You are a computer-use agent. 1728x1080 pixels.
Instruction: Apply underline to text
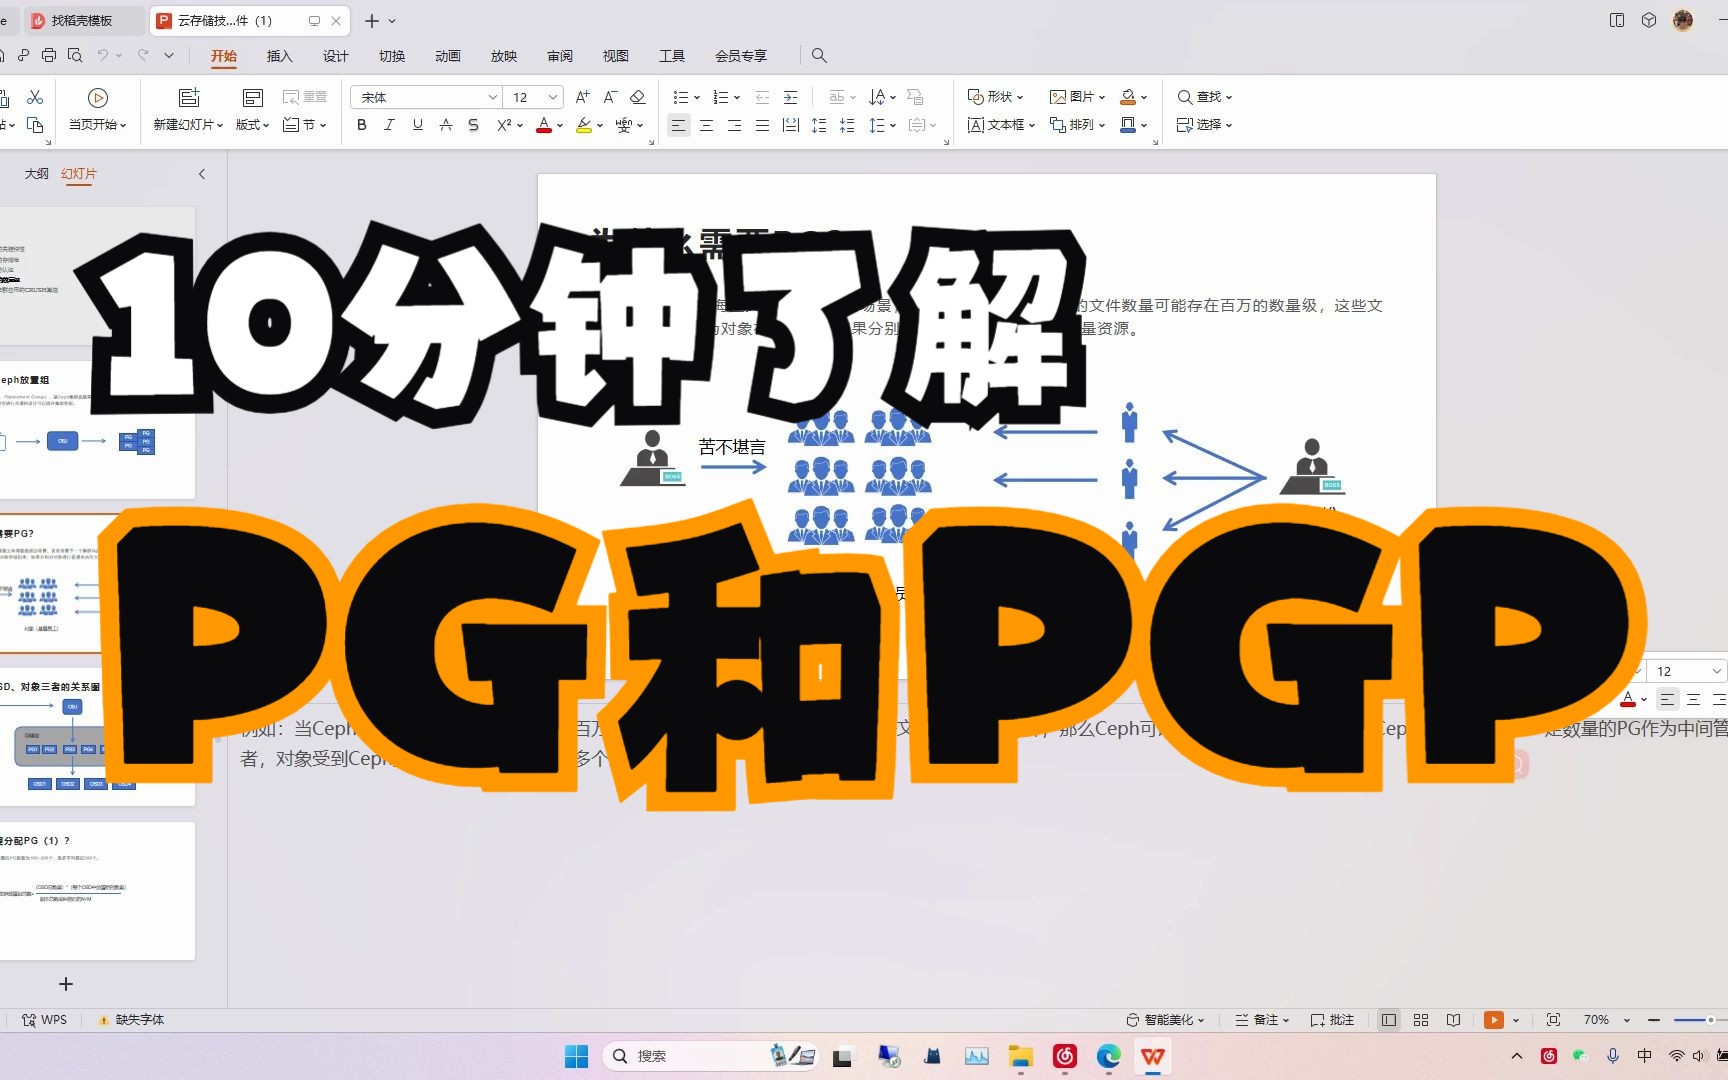(x=417, y=124)
